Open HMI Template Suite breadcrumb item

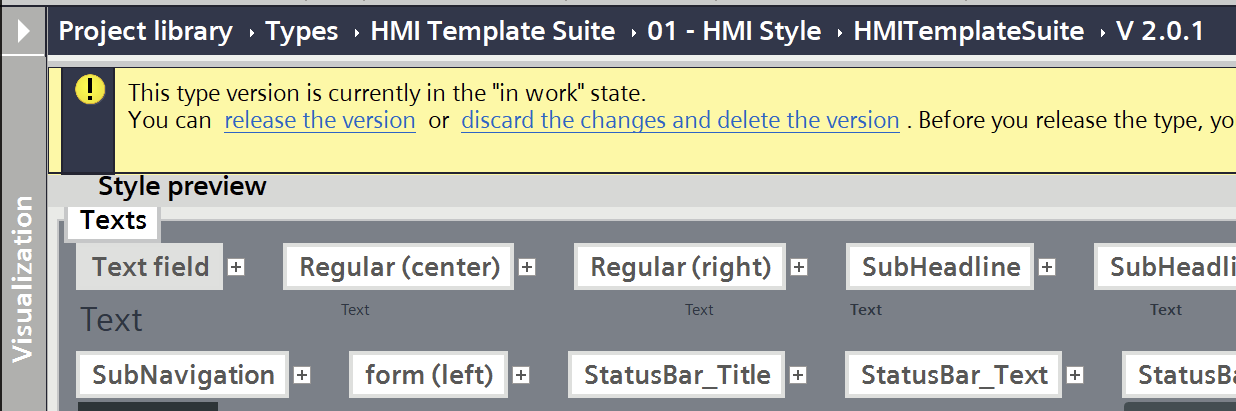(492, 31)
